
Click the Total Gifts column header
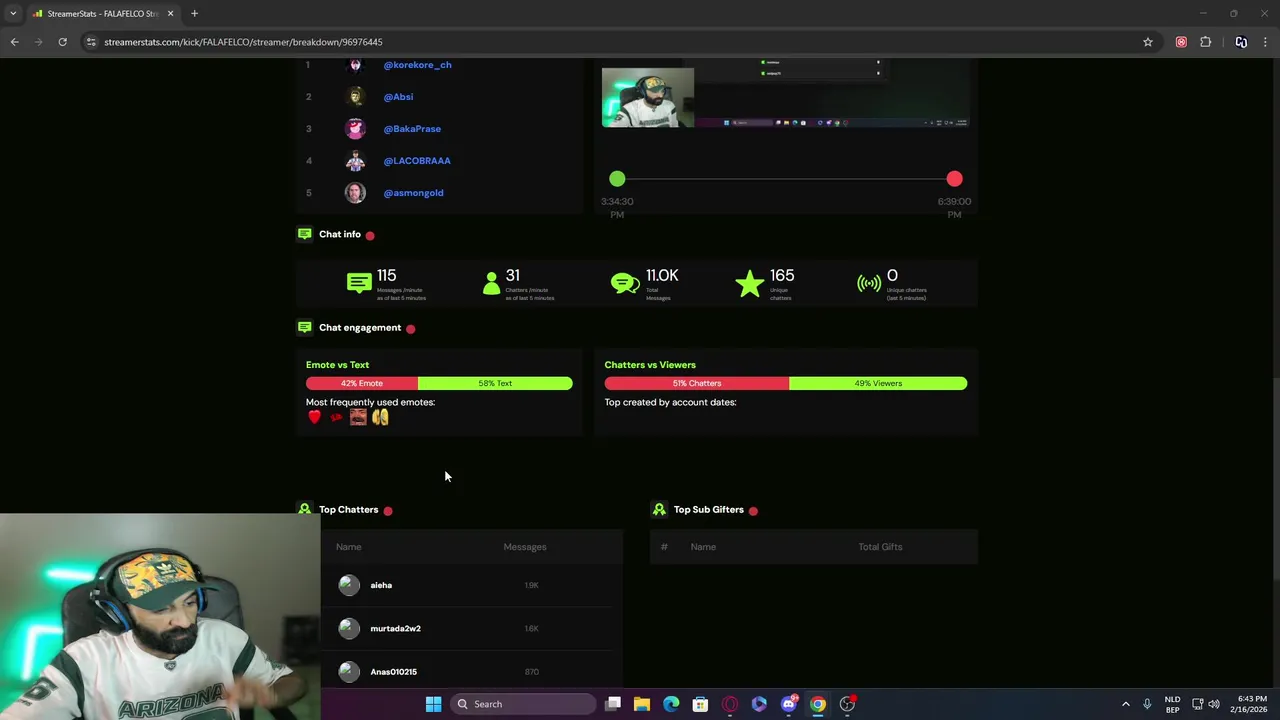[x=880, y=547]
